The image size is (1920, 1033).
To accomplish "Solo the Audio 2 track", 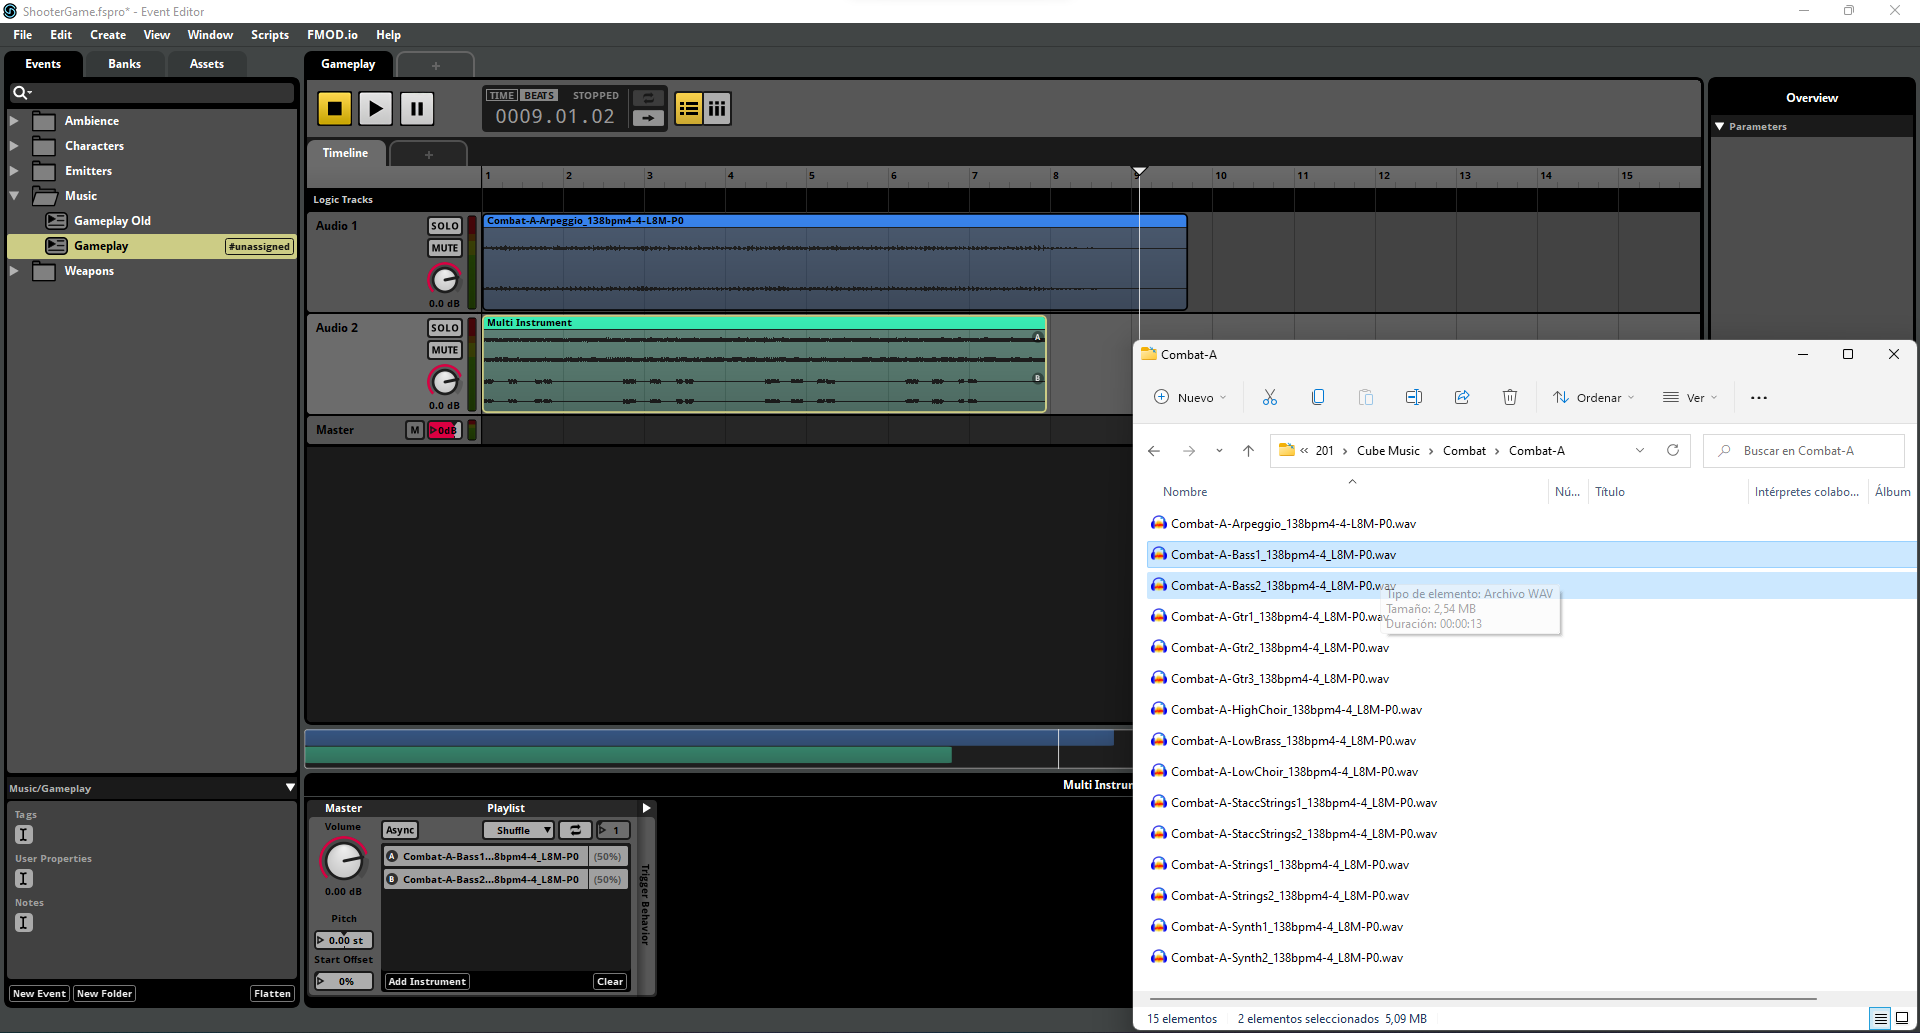I will coord(445,328).
